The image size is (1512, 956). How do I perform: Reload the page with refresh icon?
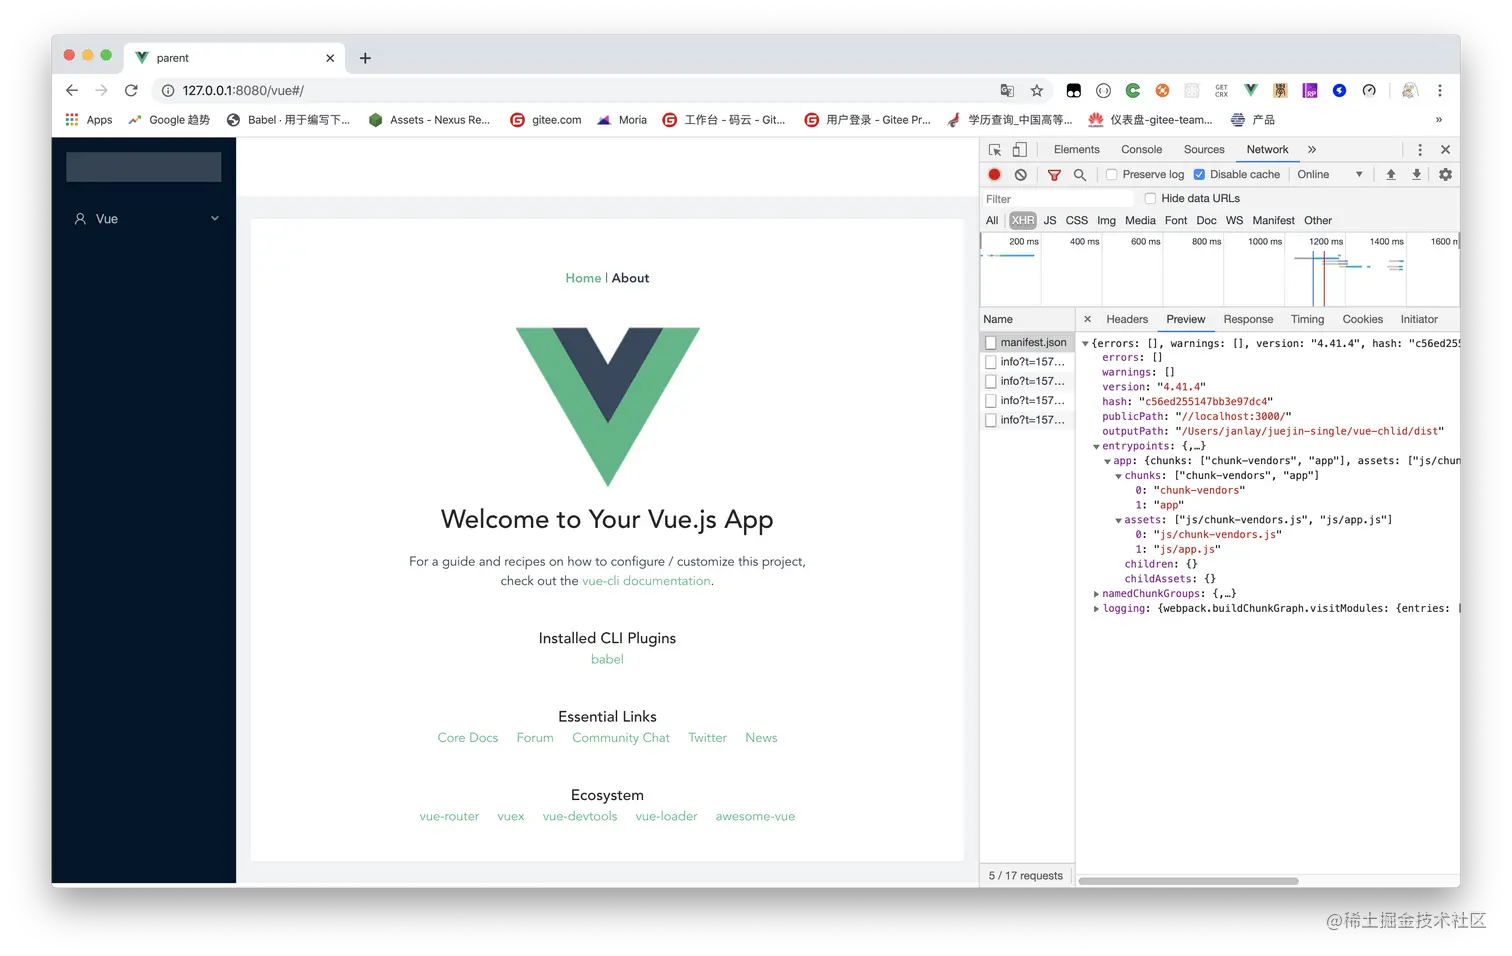point(131,90)
